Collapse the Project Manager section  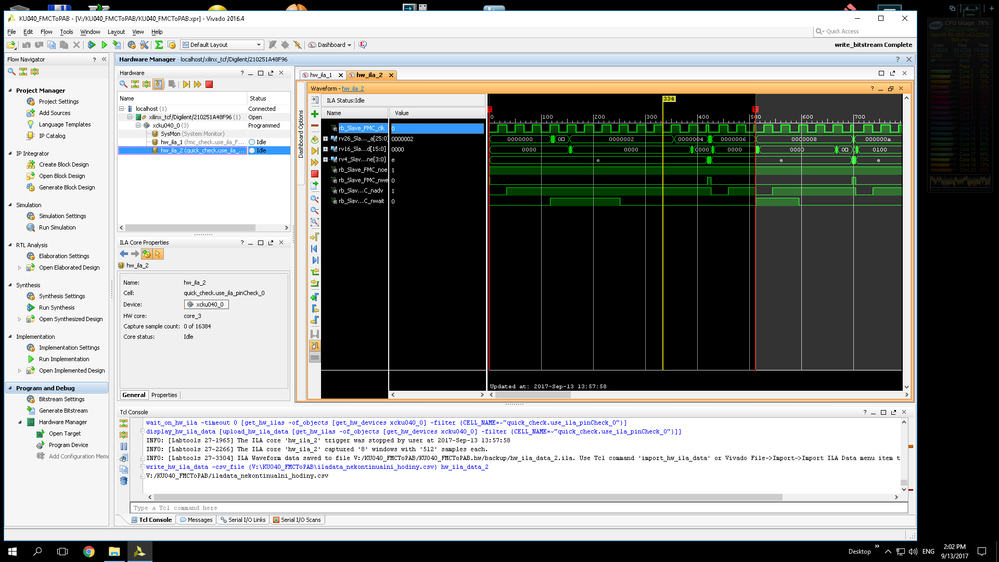10,90
